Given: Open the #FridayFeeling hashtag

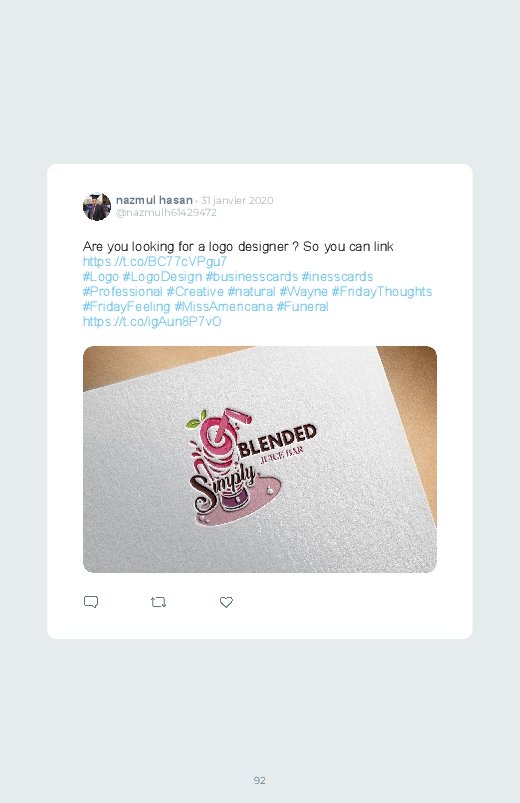Looking at the screenshot, I should pos(126,307).
